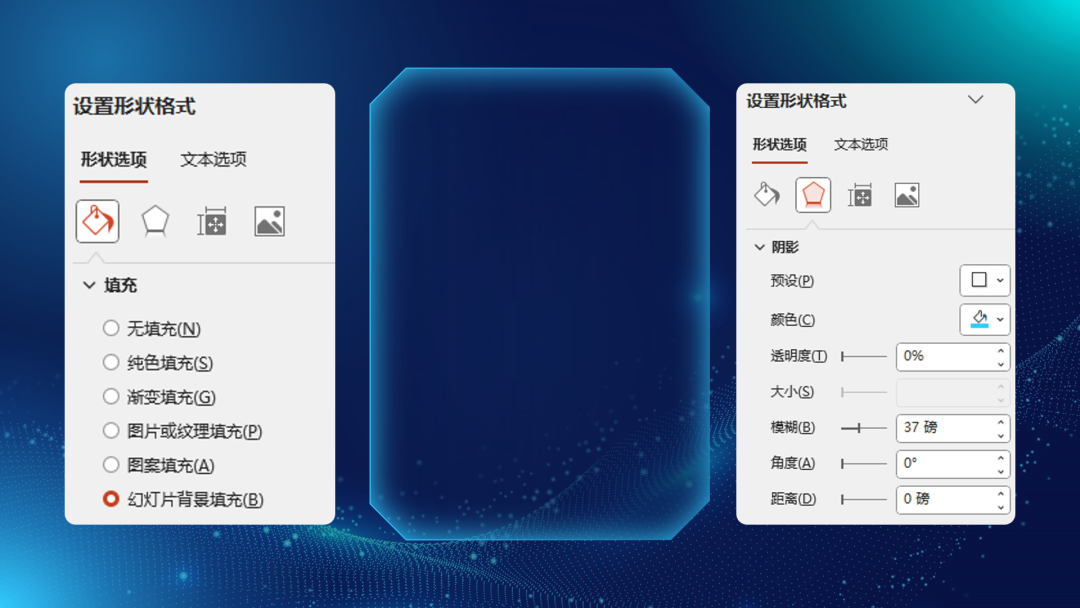1080x608 pixels.
Task: Click the 距离(D) distance slider
Action: click(x=864, y=500)
